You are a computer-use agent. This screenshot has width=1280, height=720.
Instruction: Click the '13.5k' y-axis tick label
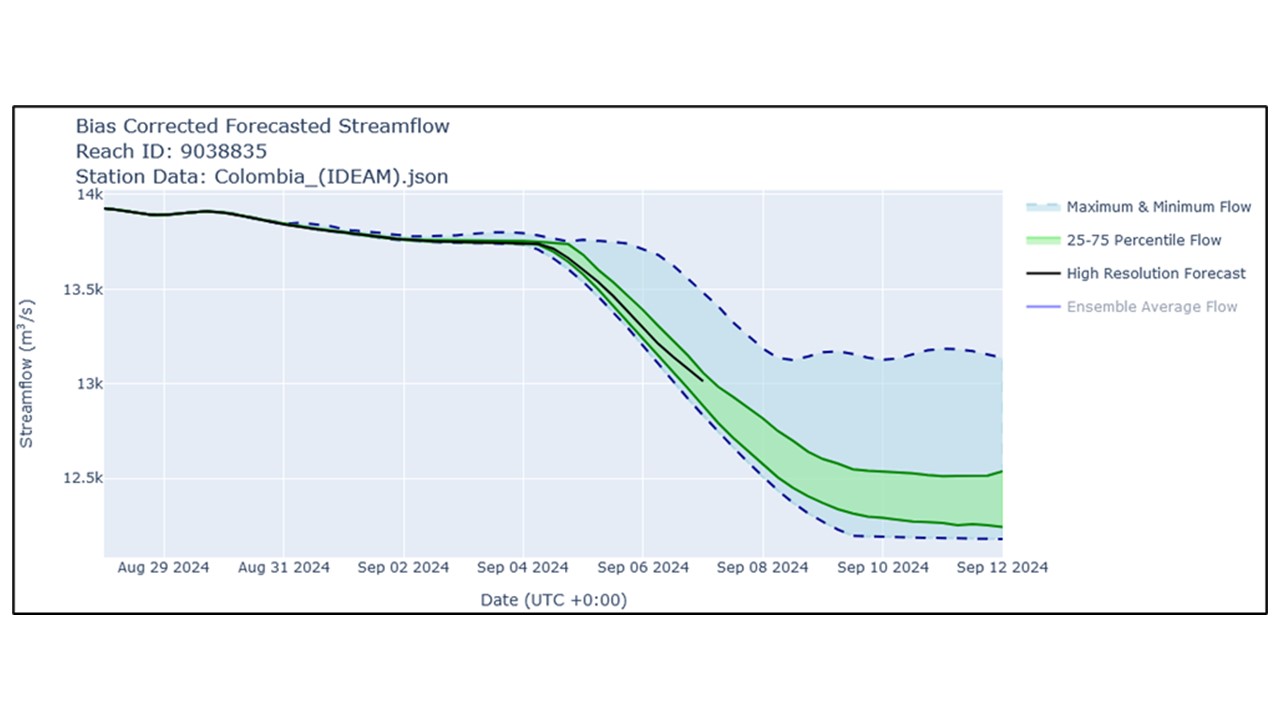83,290
